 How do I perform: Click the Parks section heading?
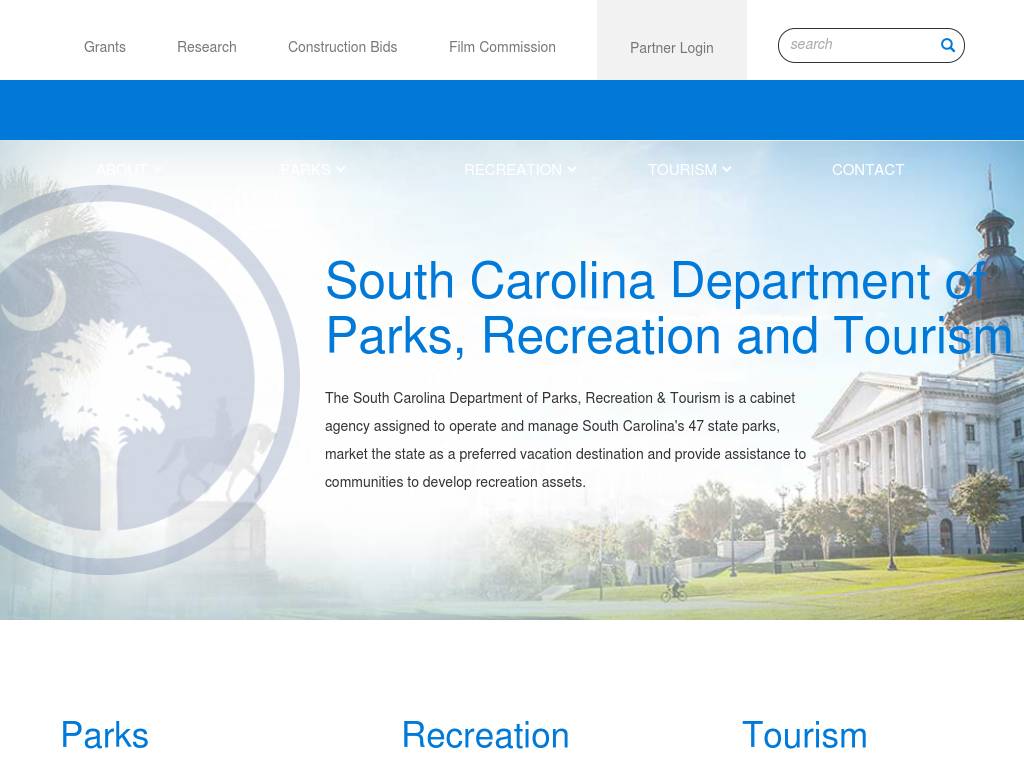[x=105, y=735]
